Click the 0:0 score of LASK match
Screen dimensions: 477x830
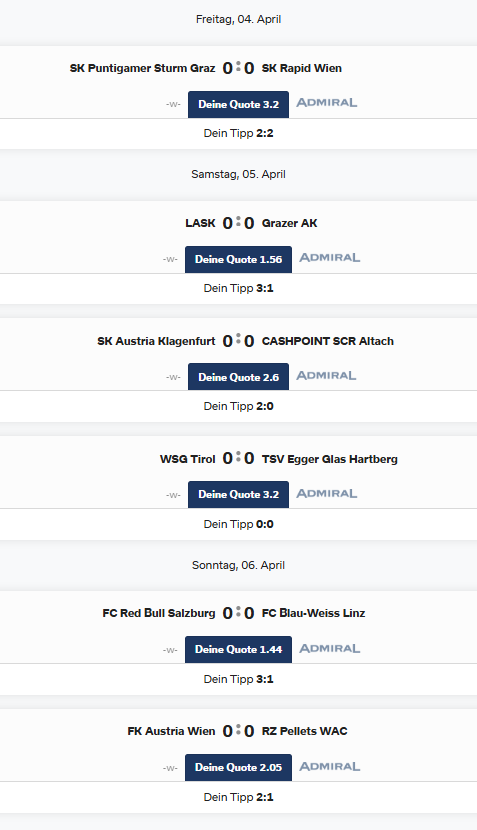pos(238,223)
